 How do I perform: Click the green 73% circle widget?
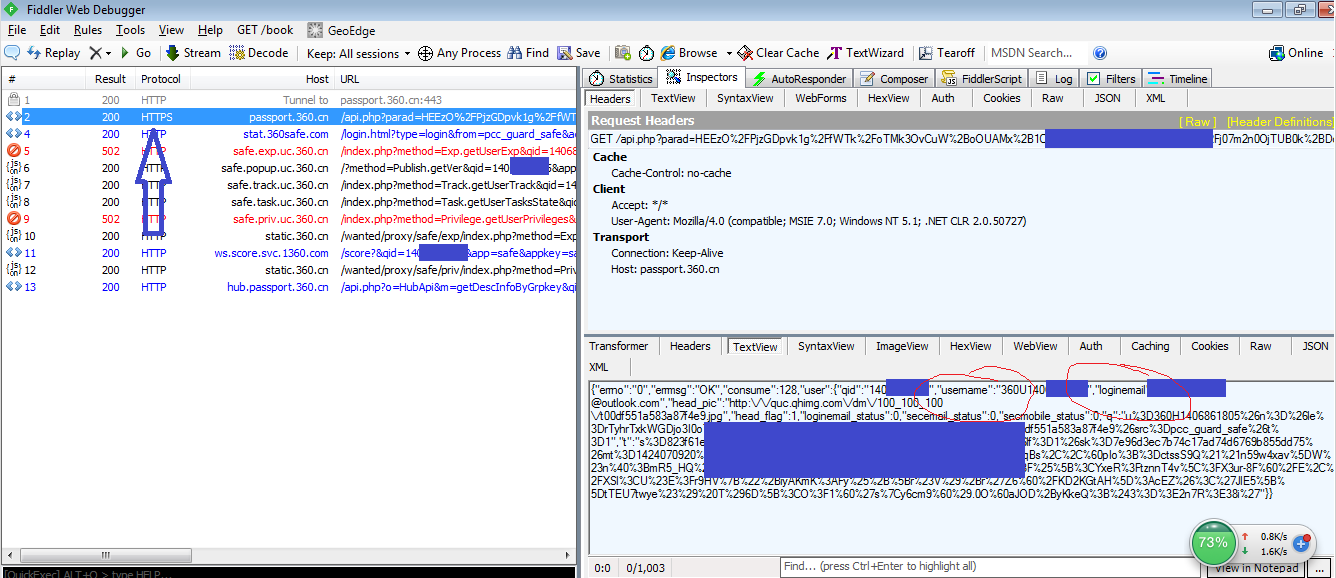pos(1213,544)
